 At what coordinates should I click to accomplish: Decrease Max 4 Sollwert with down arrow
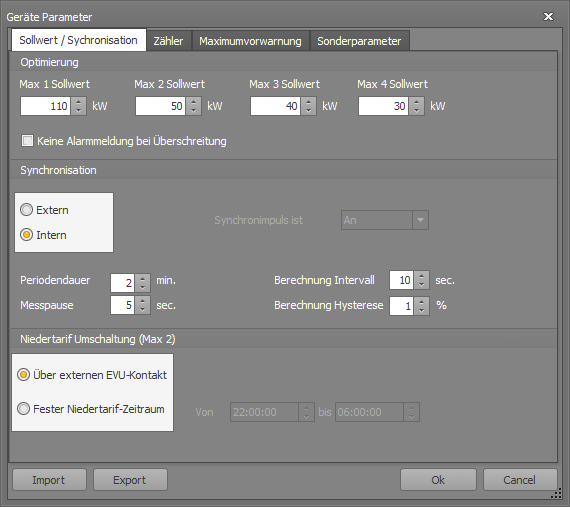[417, 111]
